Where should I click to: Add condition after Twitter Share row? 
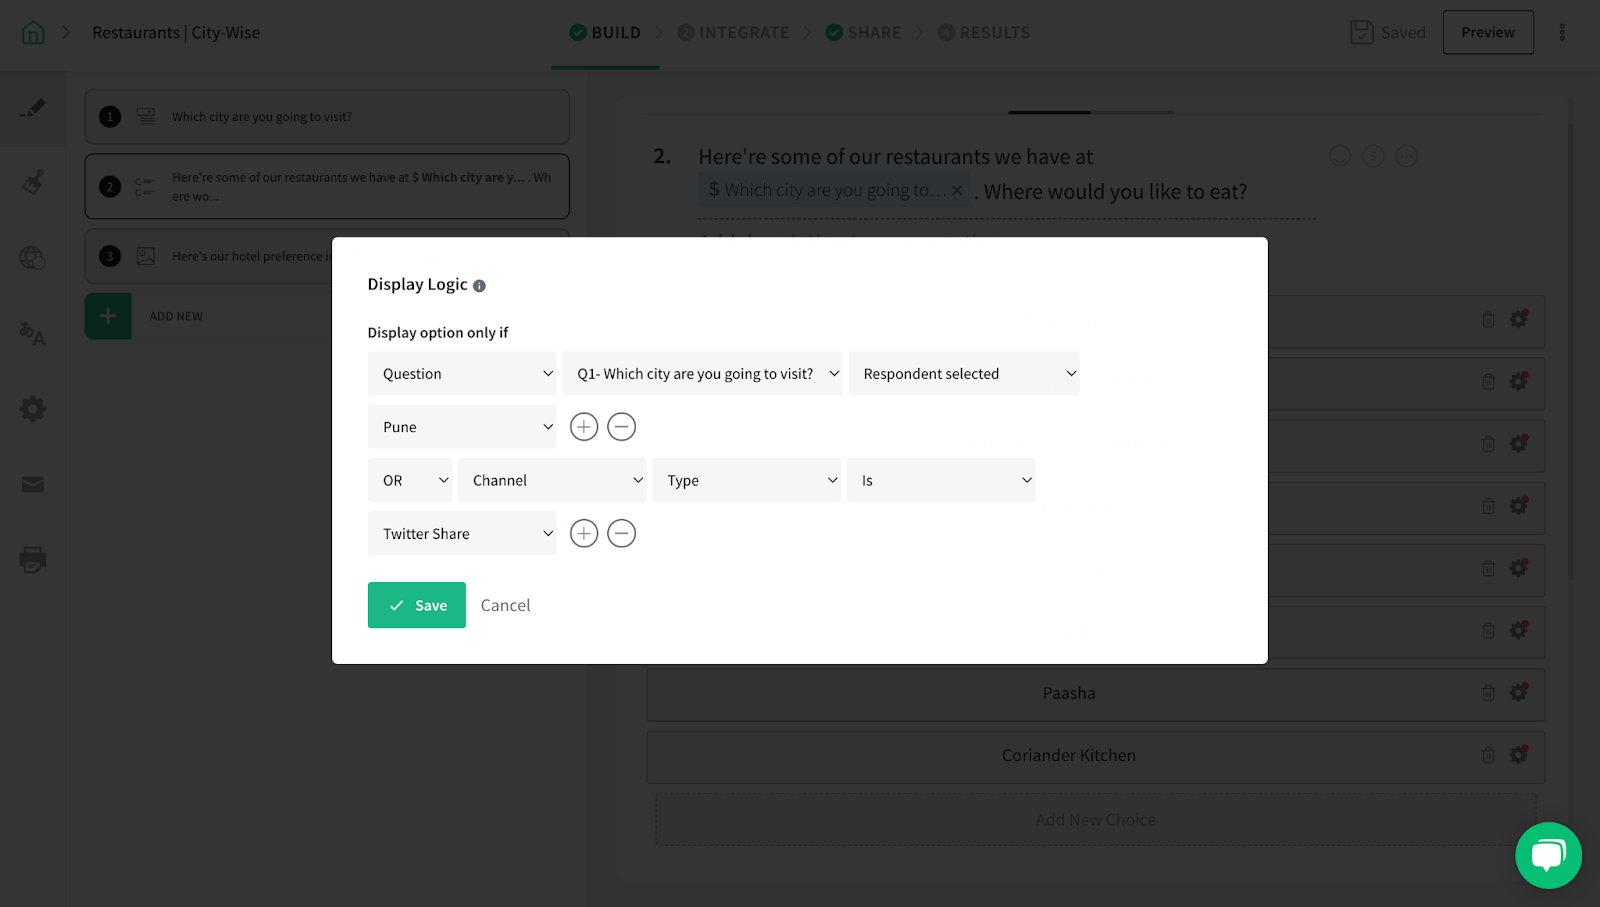pyautogui.click(x=584, y=534)
